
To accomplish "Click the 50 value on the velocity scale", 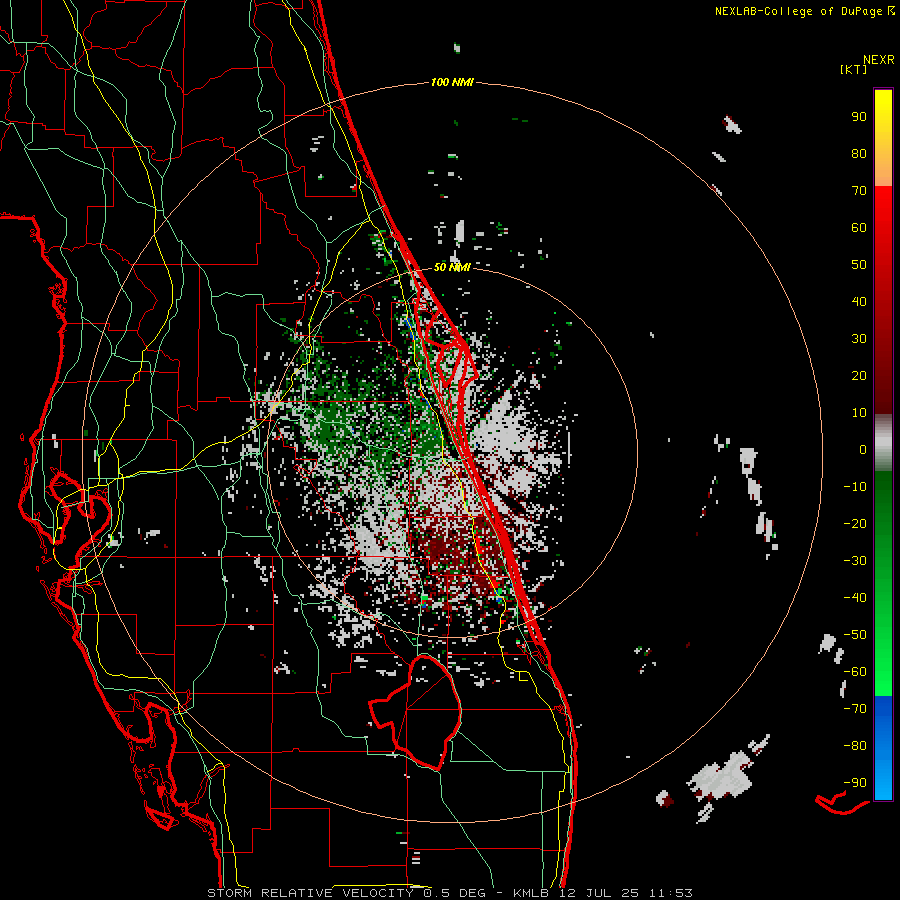I will coord(859,265).
